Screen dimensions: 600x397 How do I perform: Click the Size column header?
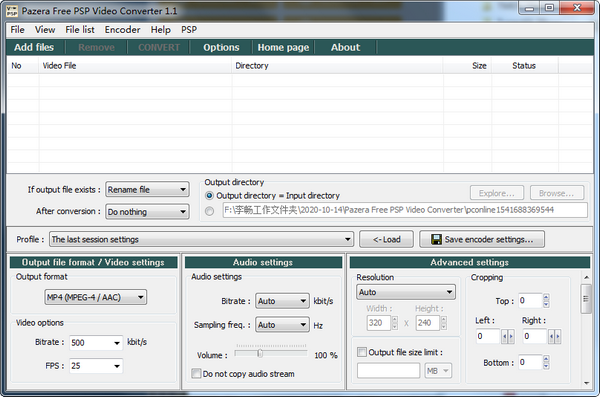[x=468, y=66]
